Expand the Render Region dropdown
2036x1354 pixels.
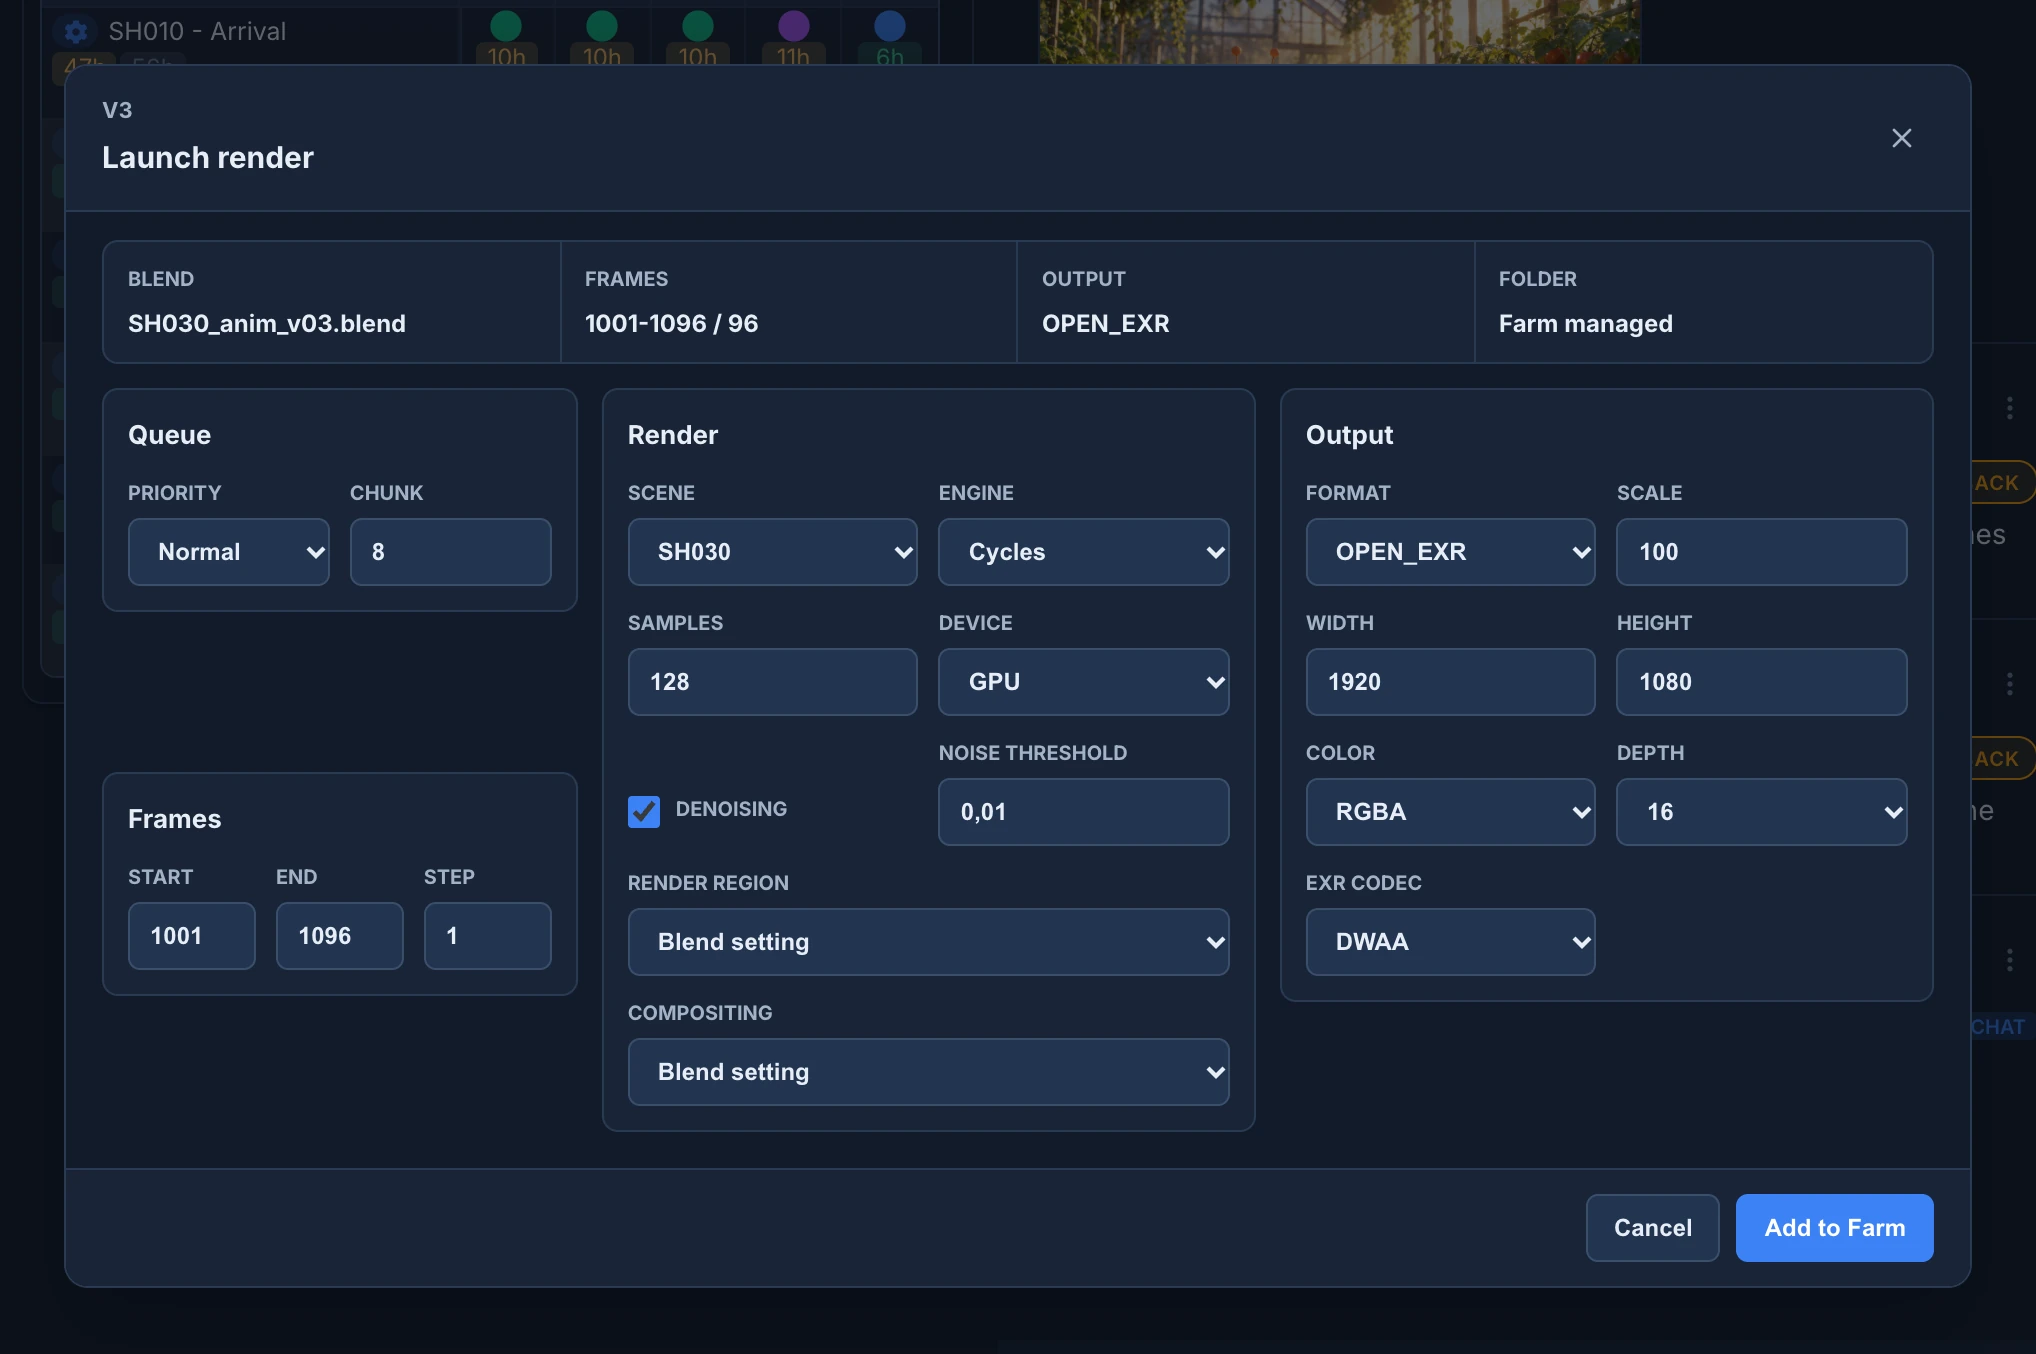click(928, 942)
